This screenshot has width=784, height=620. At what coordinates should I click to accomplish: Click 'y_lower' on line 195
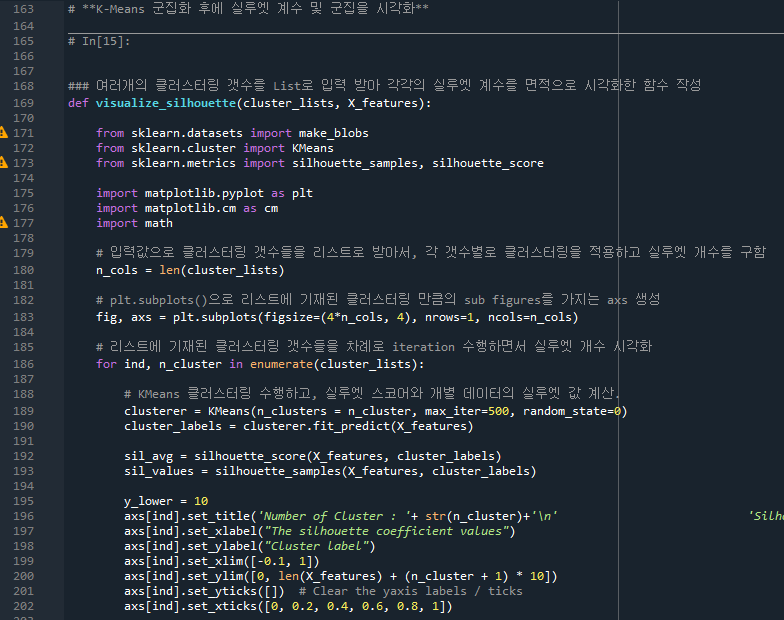tap(148, 501)
